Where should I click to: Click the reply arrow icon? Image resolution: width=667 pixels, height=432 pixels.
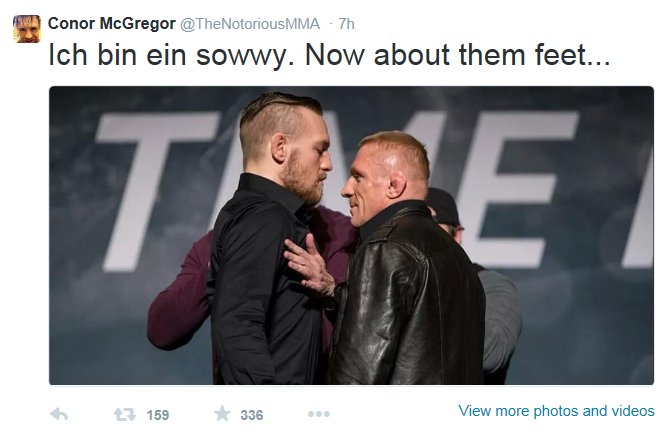click(59, 414)
